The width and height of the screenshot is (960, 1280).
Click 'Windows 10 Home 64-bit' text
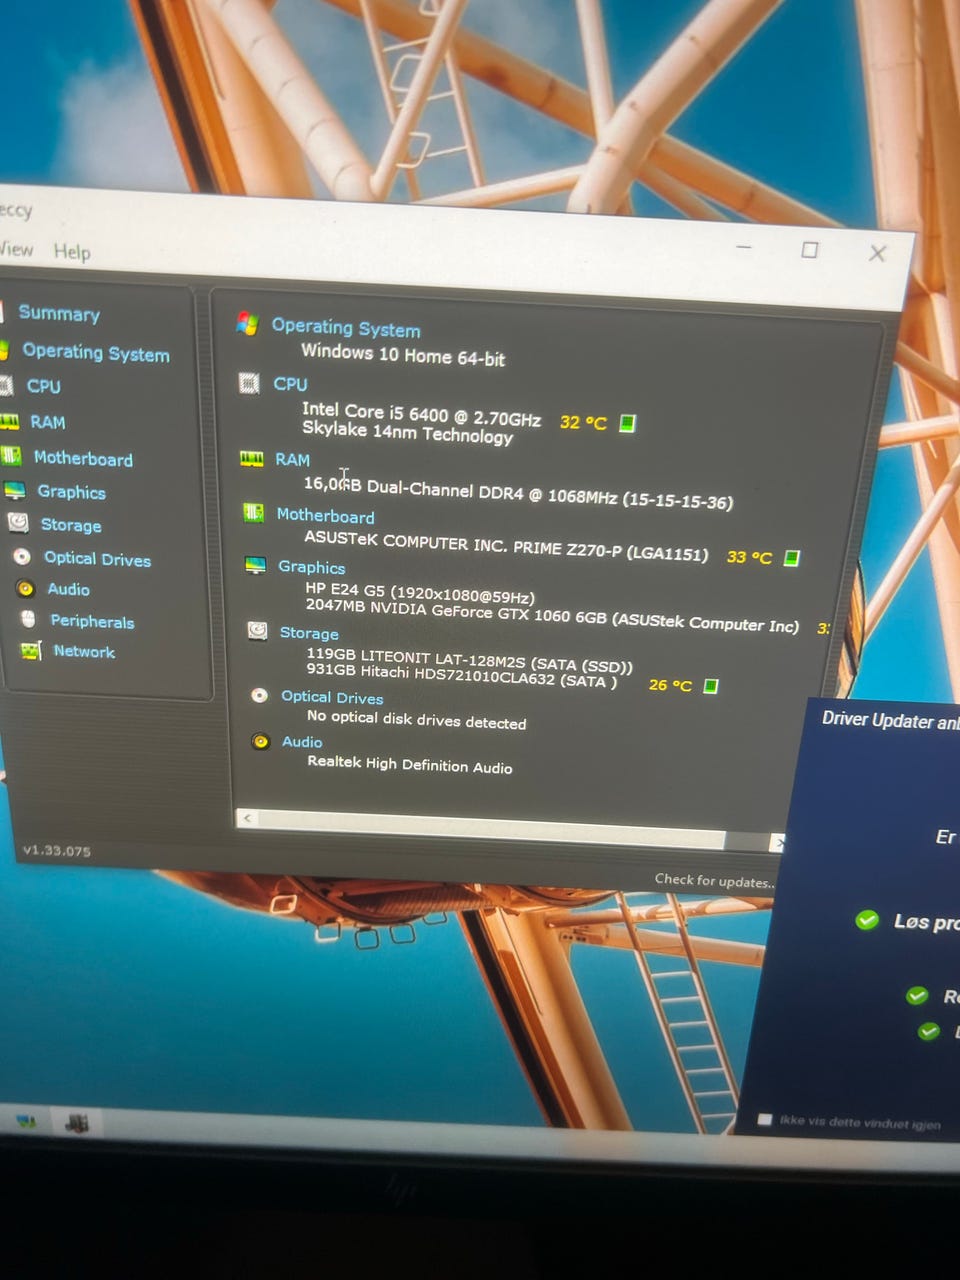click(x=403, y=354)
